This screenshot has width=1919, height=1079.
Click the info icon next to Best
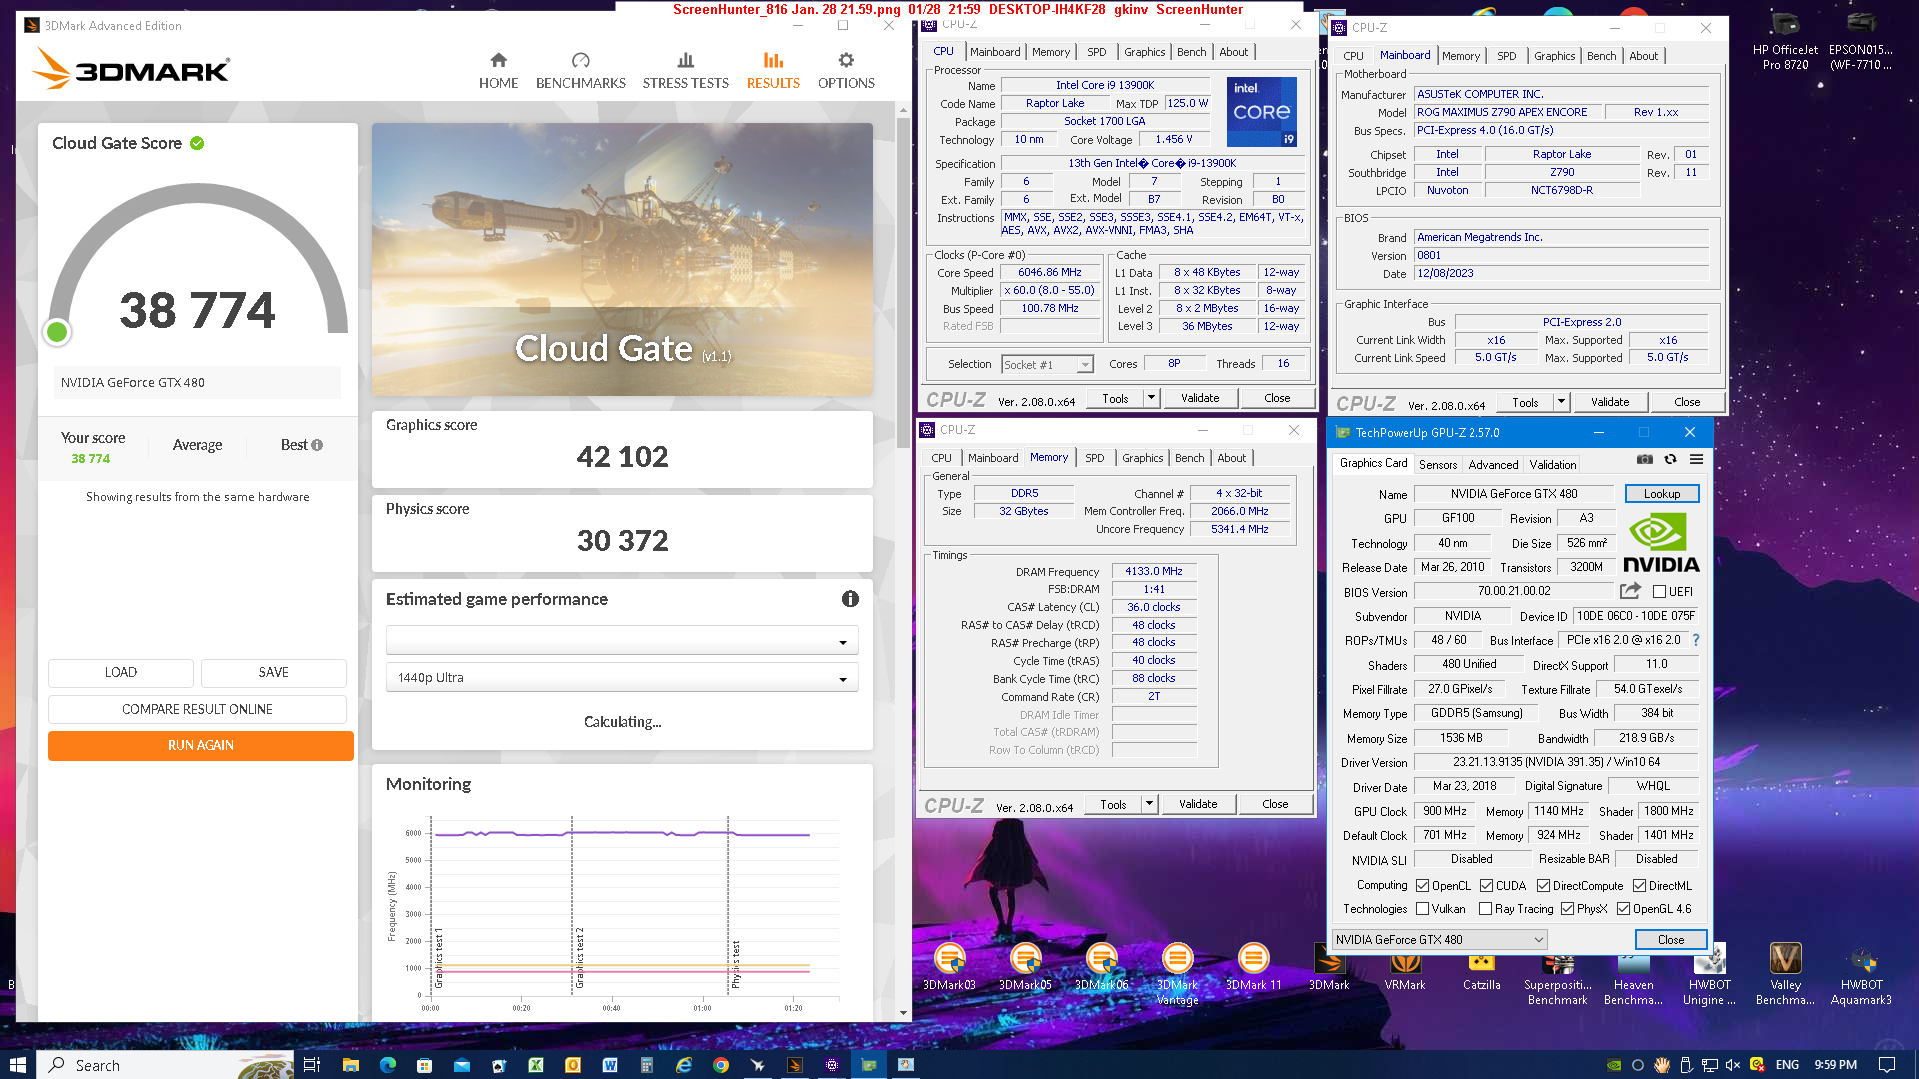[x=317, y=445]
